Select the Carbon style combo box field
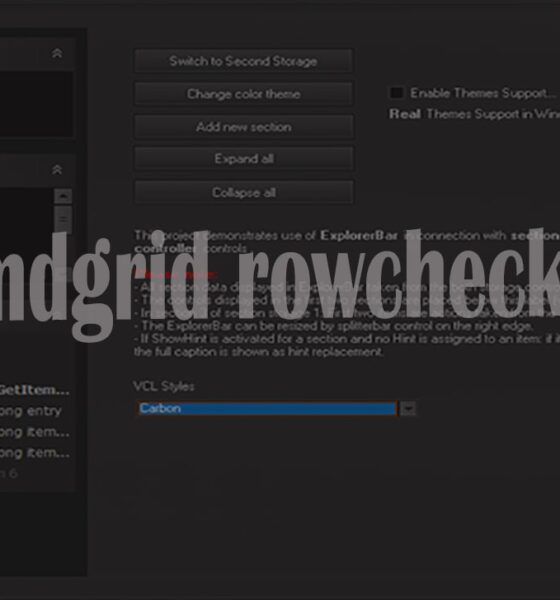The height and width of the screenshot is (600, 560). point(267,408)
